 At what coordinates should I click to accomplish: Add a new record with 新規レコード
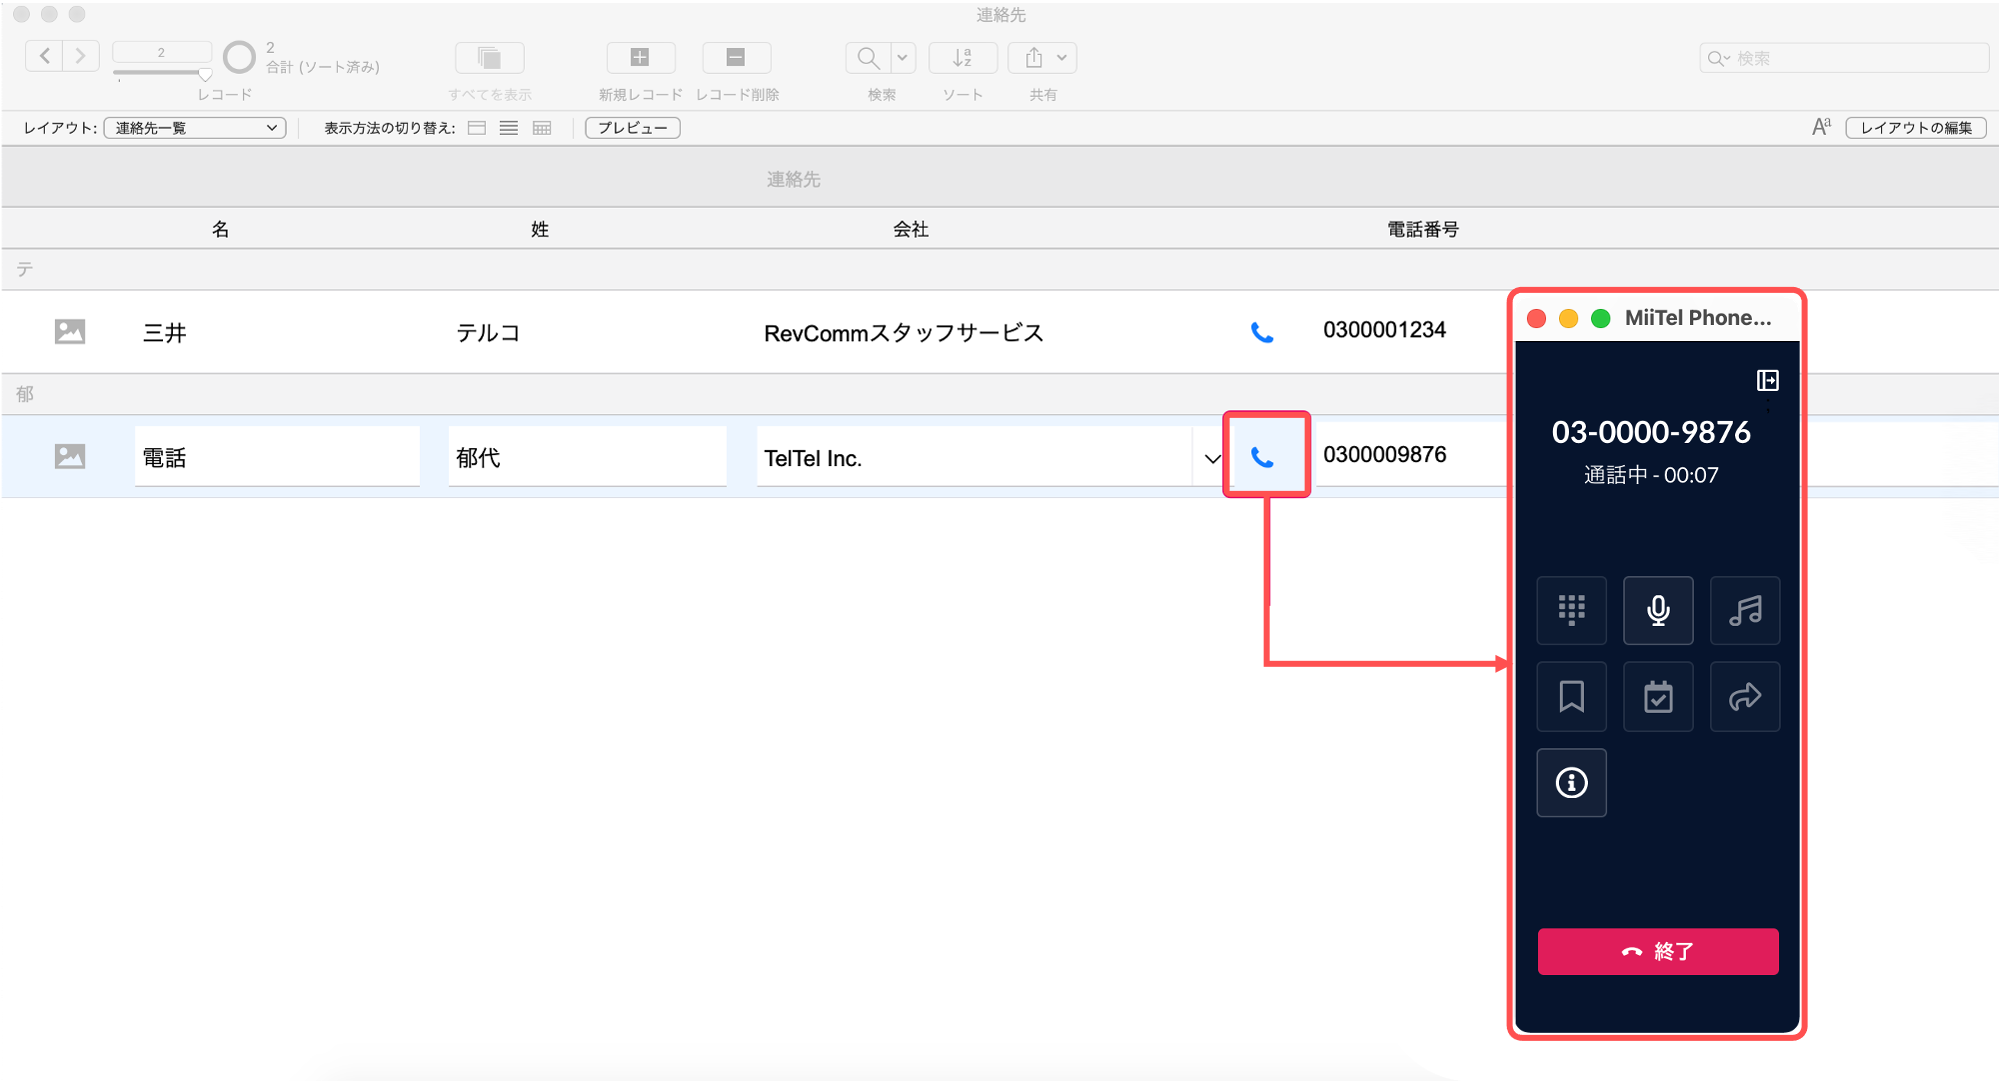[640, 58]
